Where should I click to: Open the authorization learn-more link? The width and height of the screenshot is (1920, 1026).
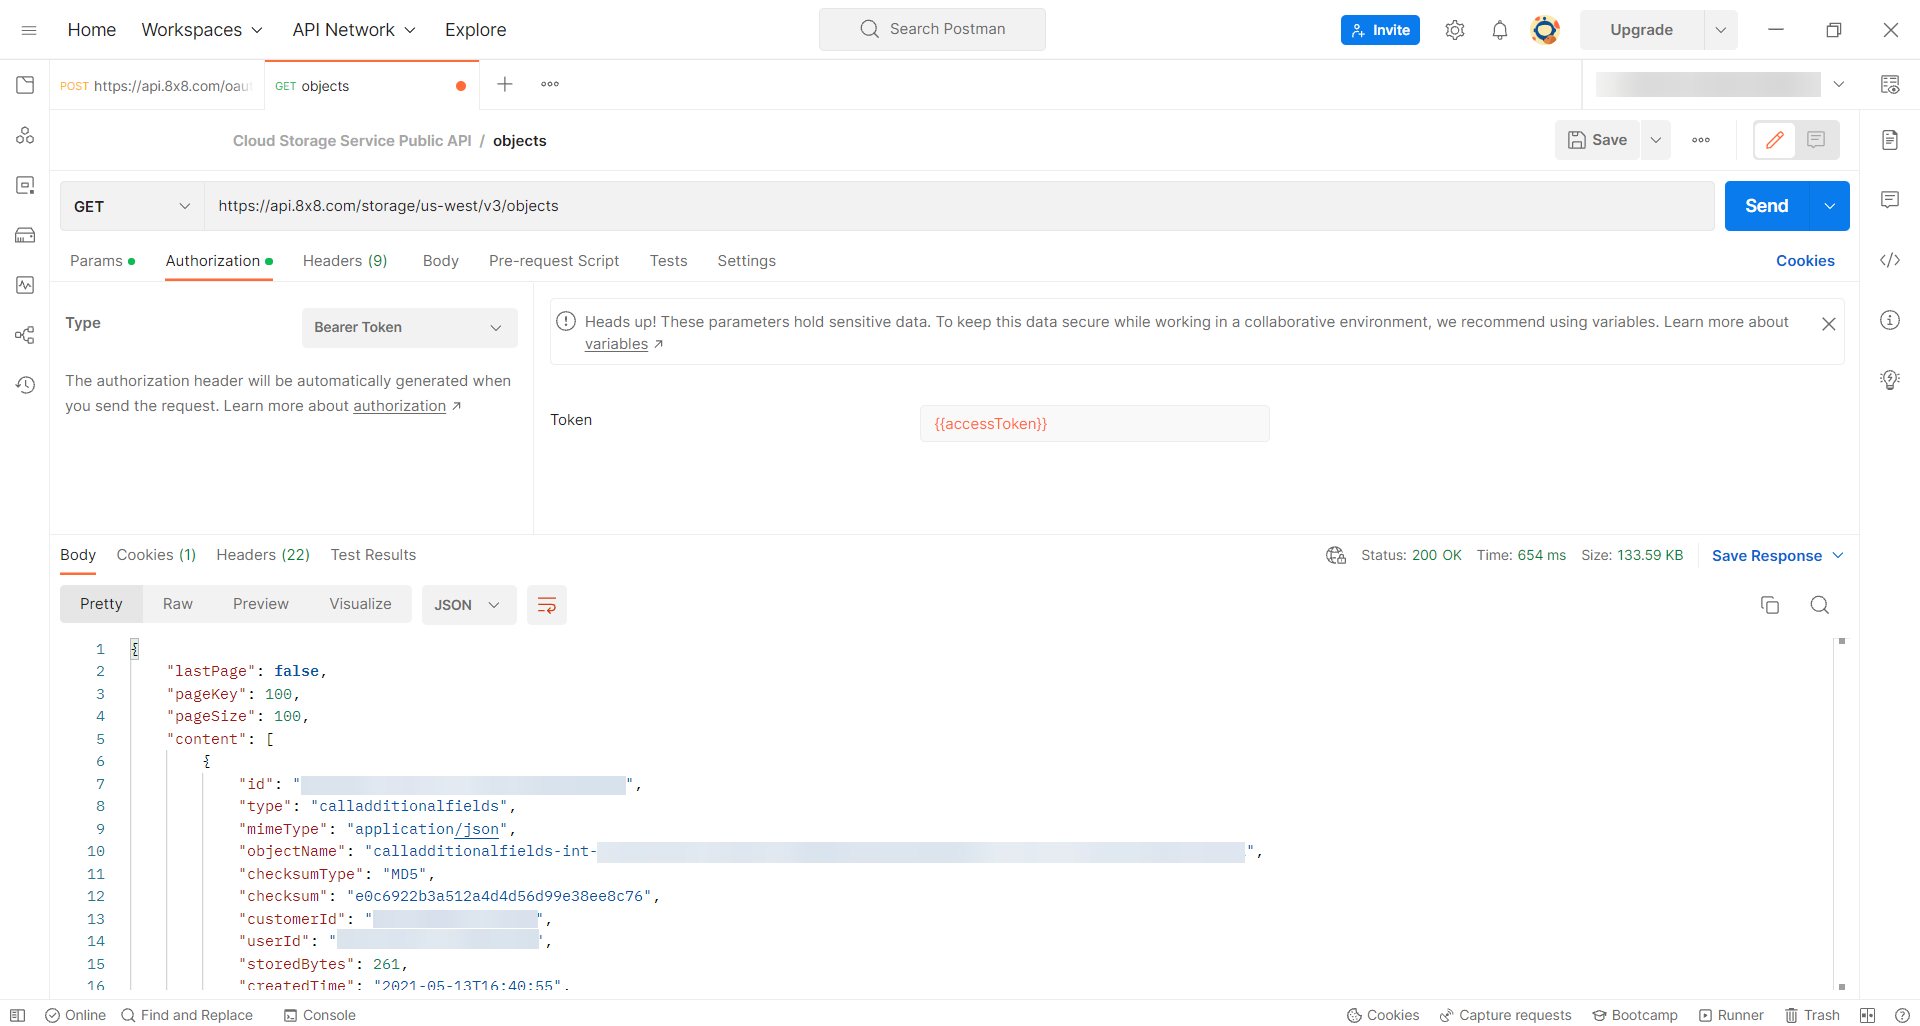(x=400, y=406)
